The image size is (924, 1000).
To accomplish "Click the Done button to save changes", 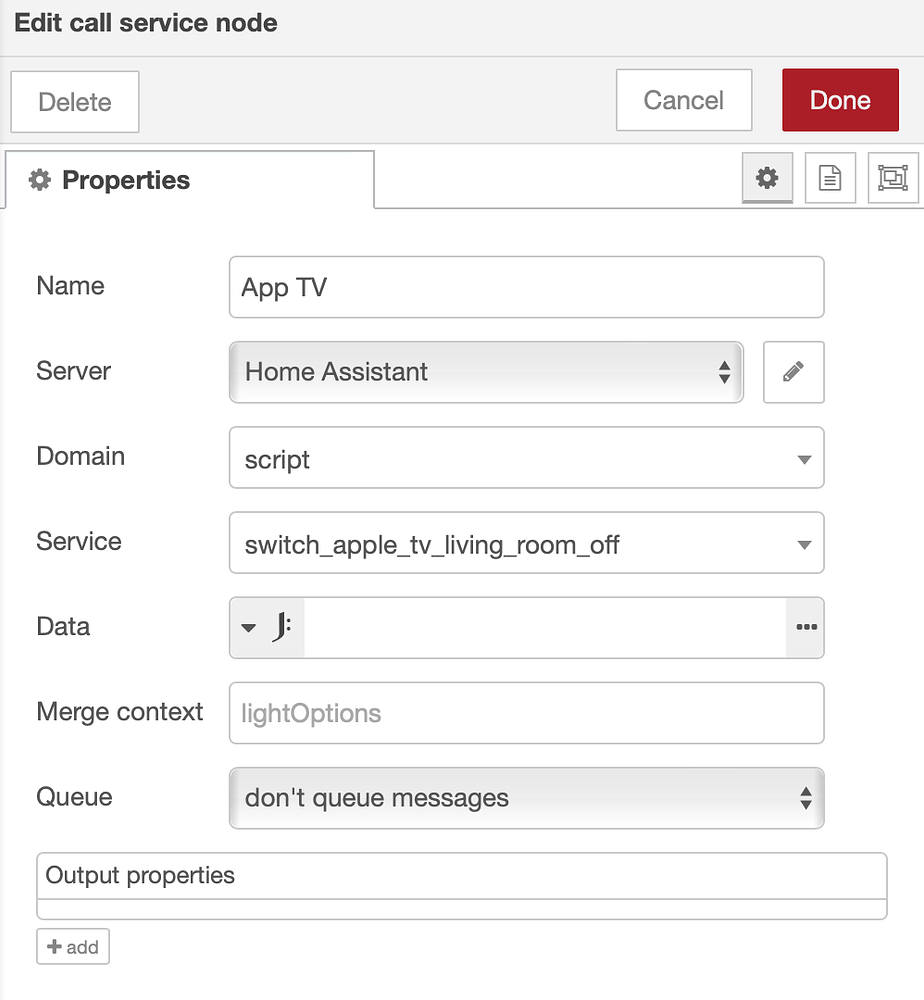I will (840, 100).
